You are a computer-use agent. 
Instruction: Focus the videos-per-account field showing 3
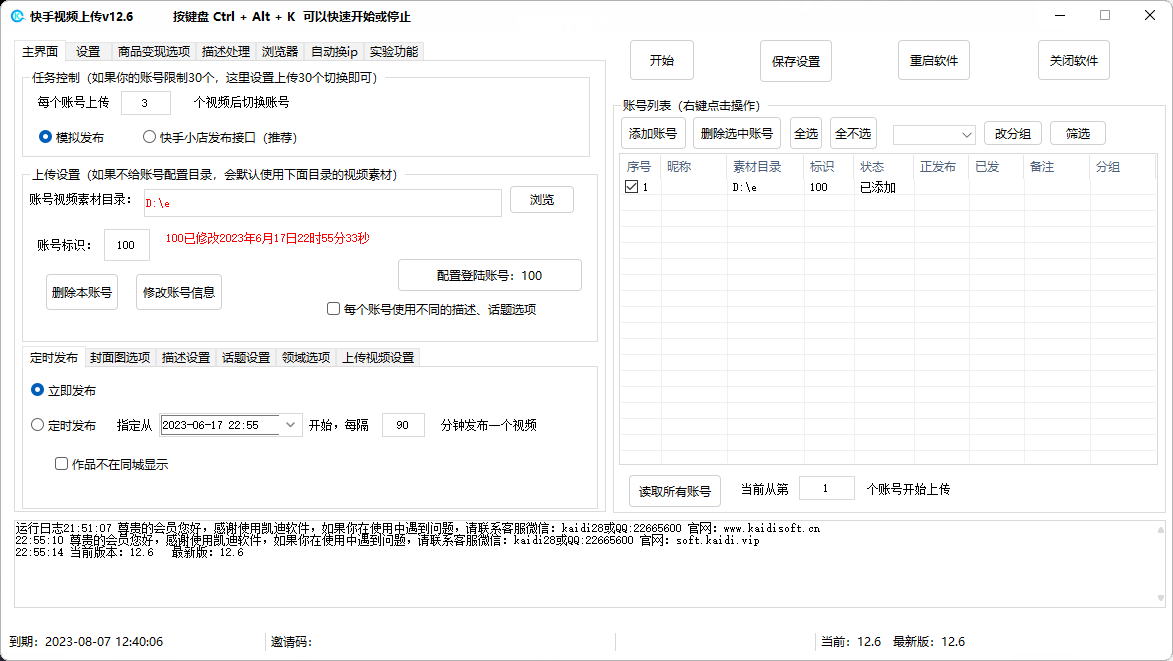click(146, 102)
